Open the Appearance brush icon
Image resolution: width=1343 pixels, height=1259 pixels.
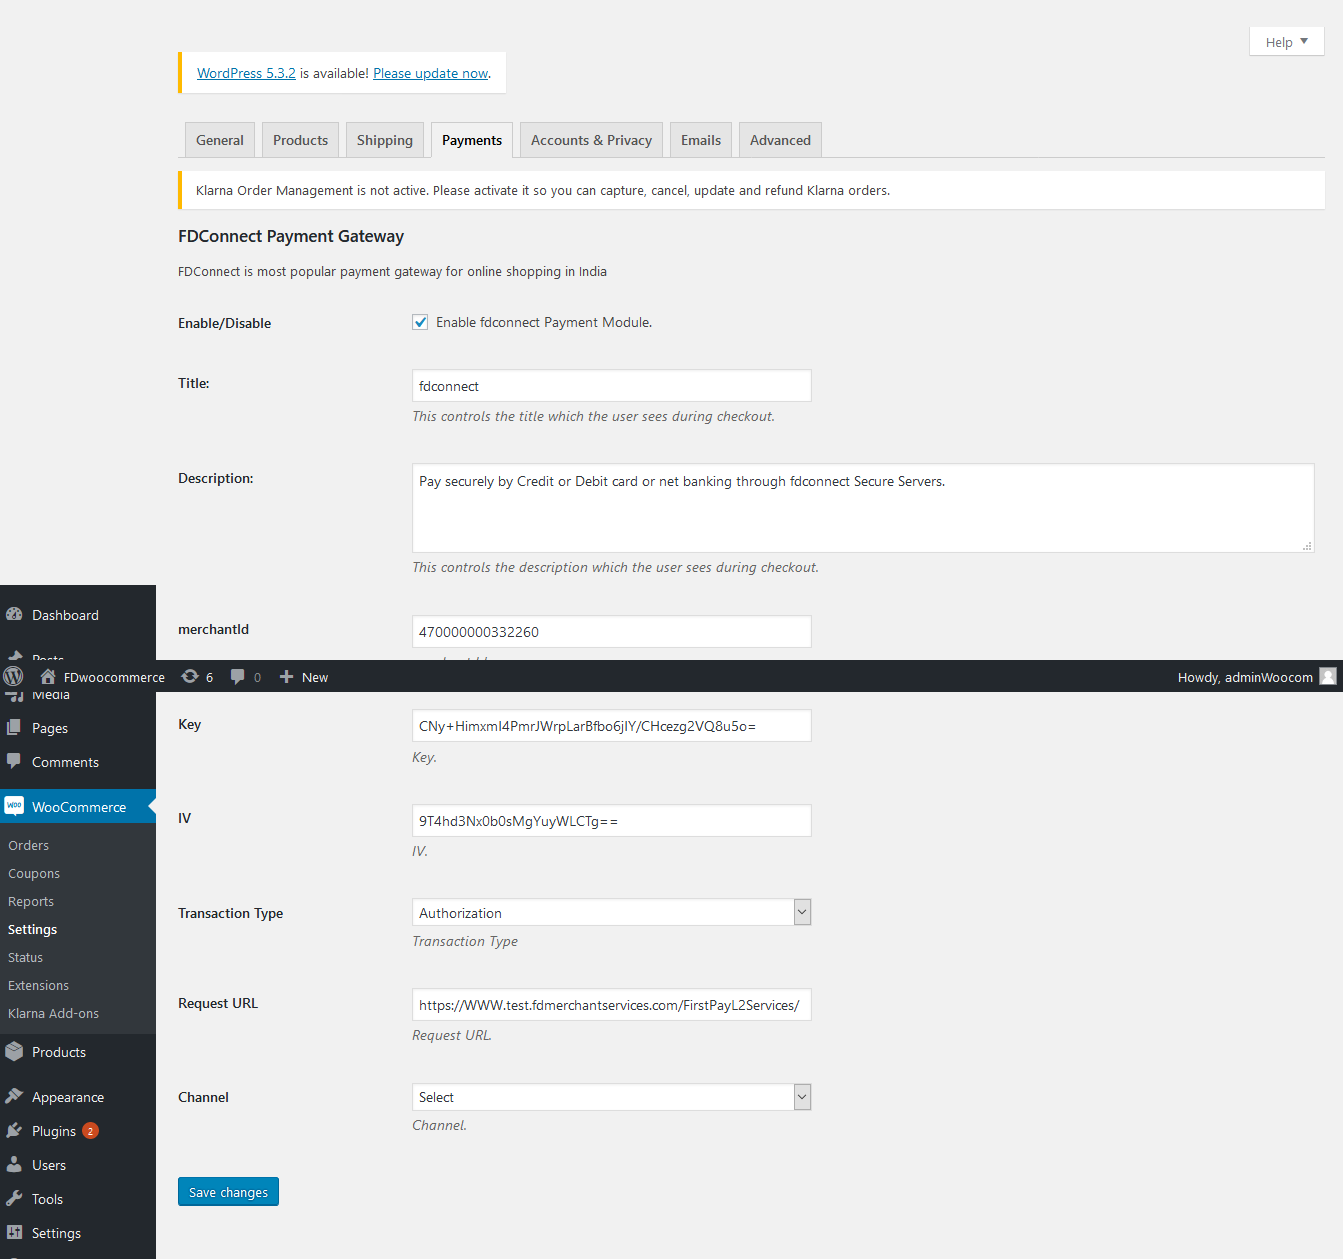point(14,1097)
